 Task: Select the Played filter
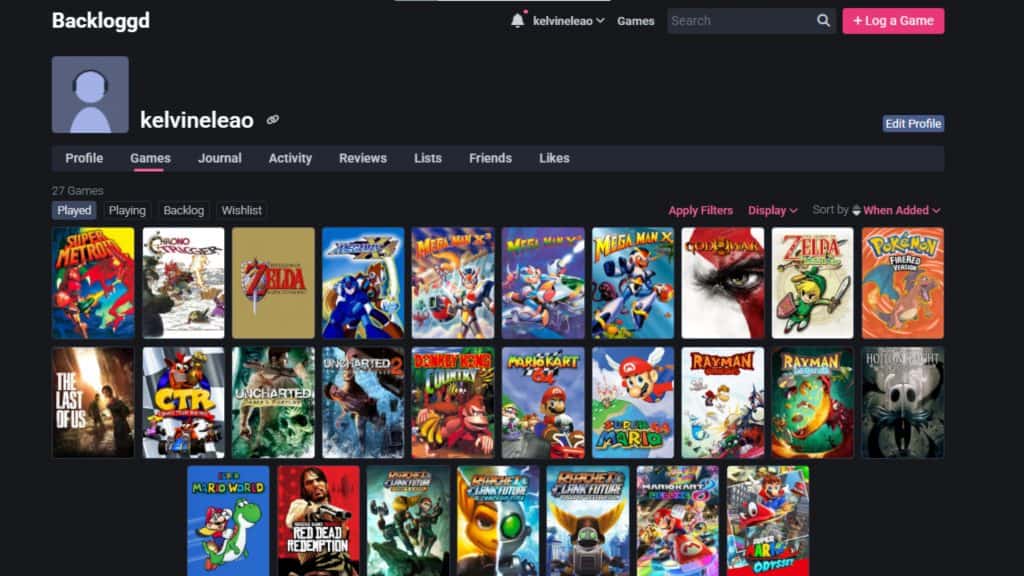click(74, 210)
